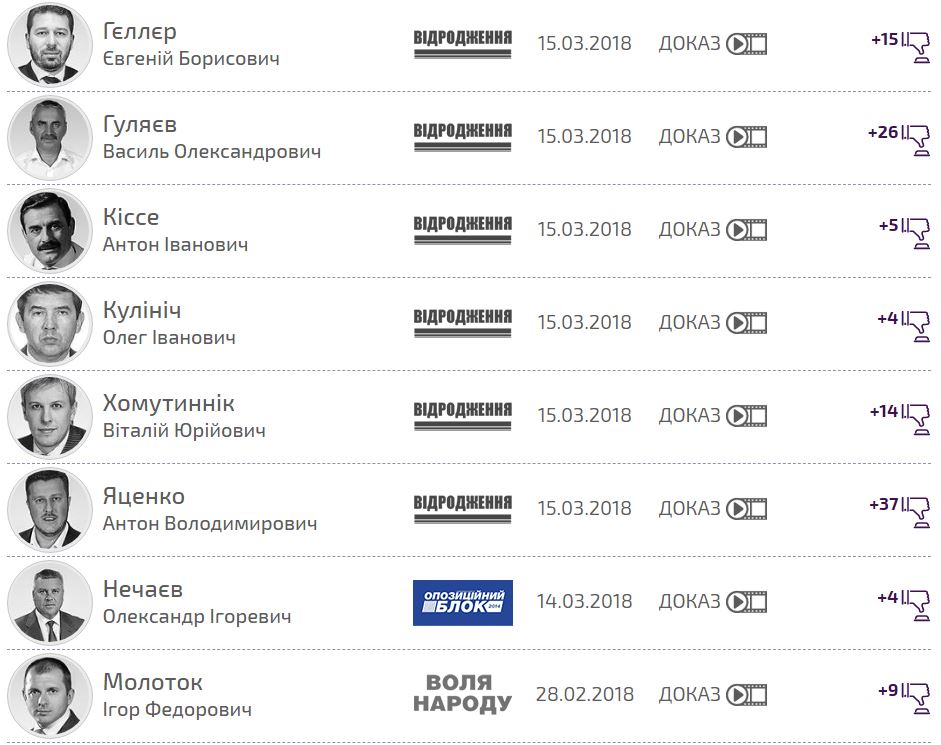
Task: Click the 28.02.2018 date in Молоток's row
Action: pyautogui.click(x=585, y=692)
